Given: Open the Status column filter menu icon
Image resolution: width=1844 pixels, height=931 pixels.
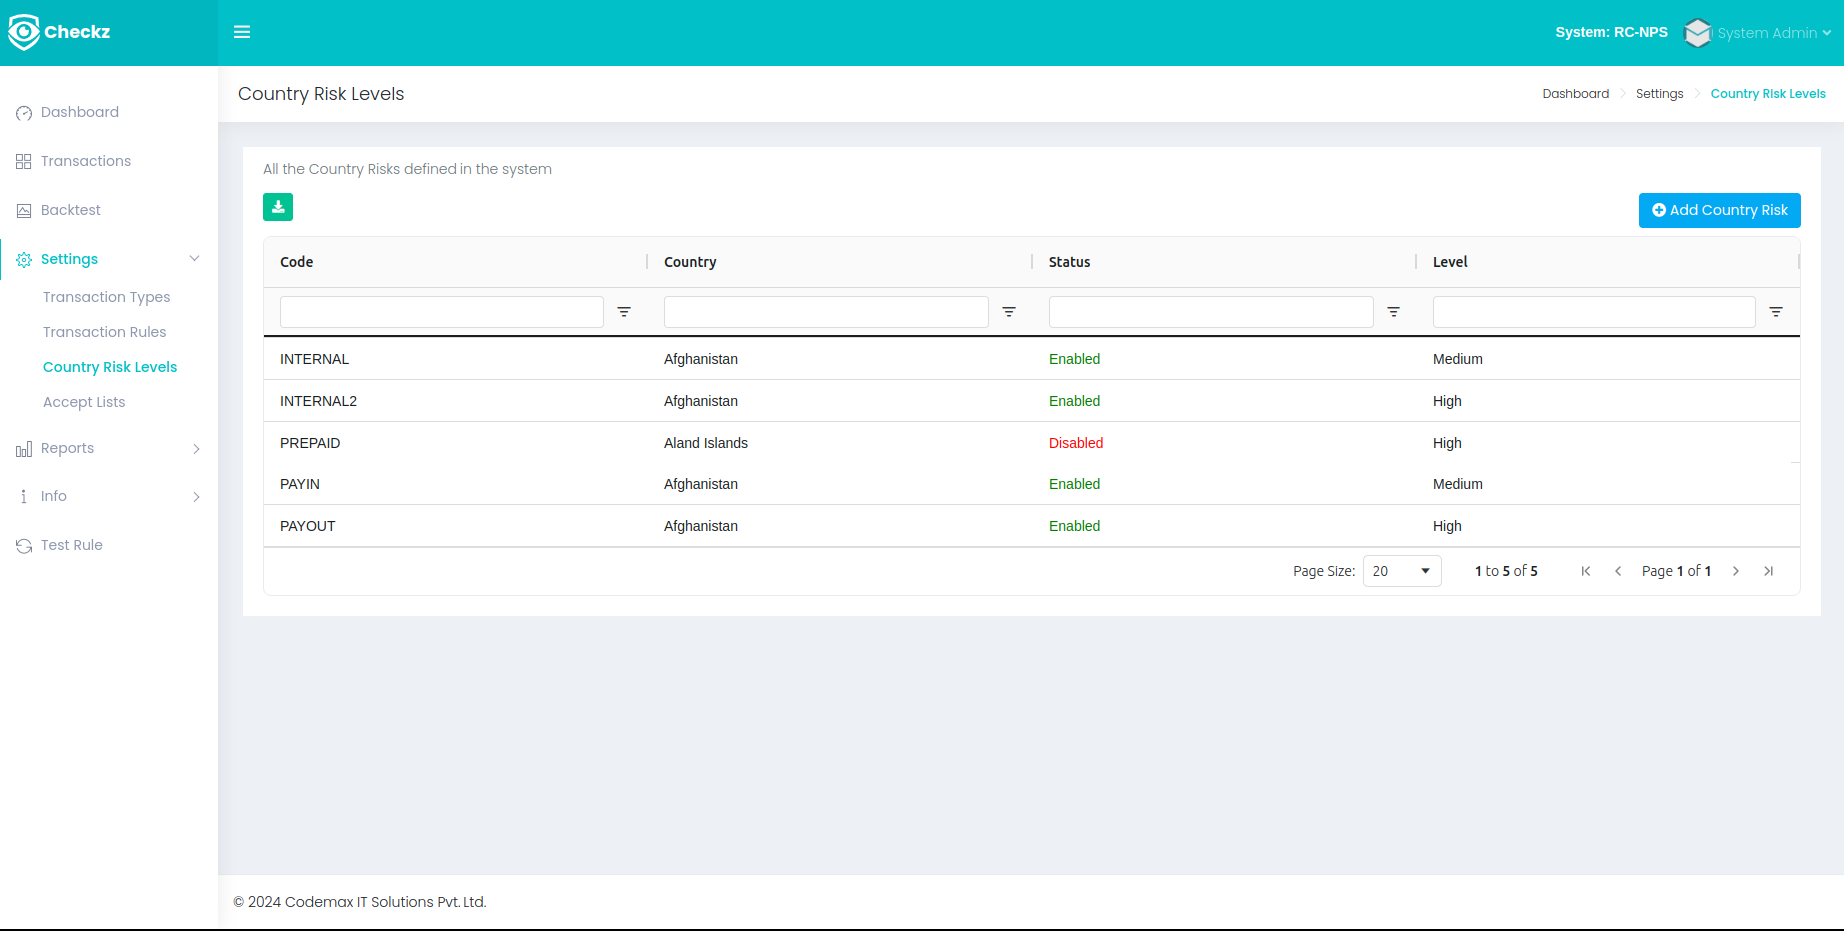Looking at the screenshot, I should 1393,312.
